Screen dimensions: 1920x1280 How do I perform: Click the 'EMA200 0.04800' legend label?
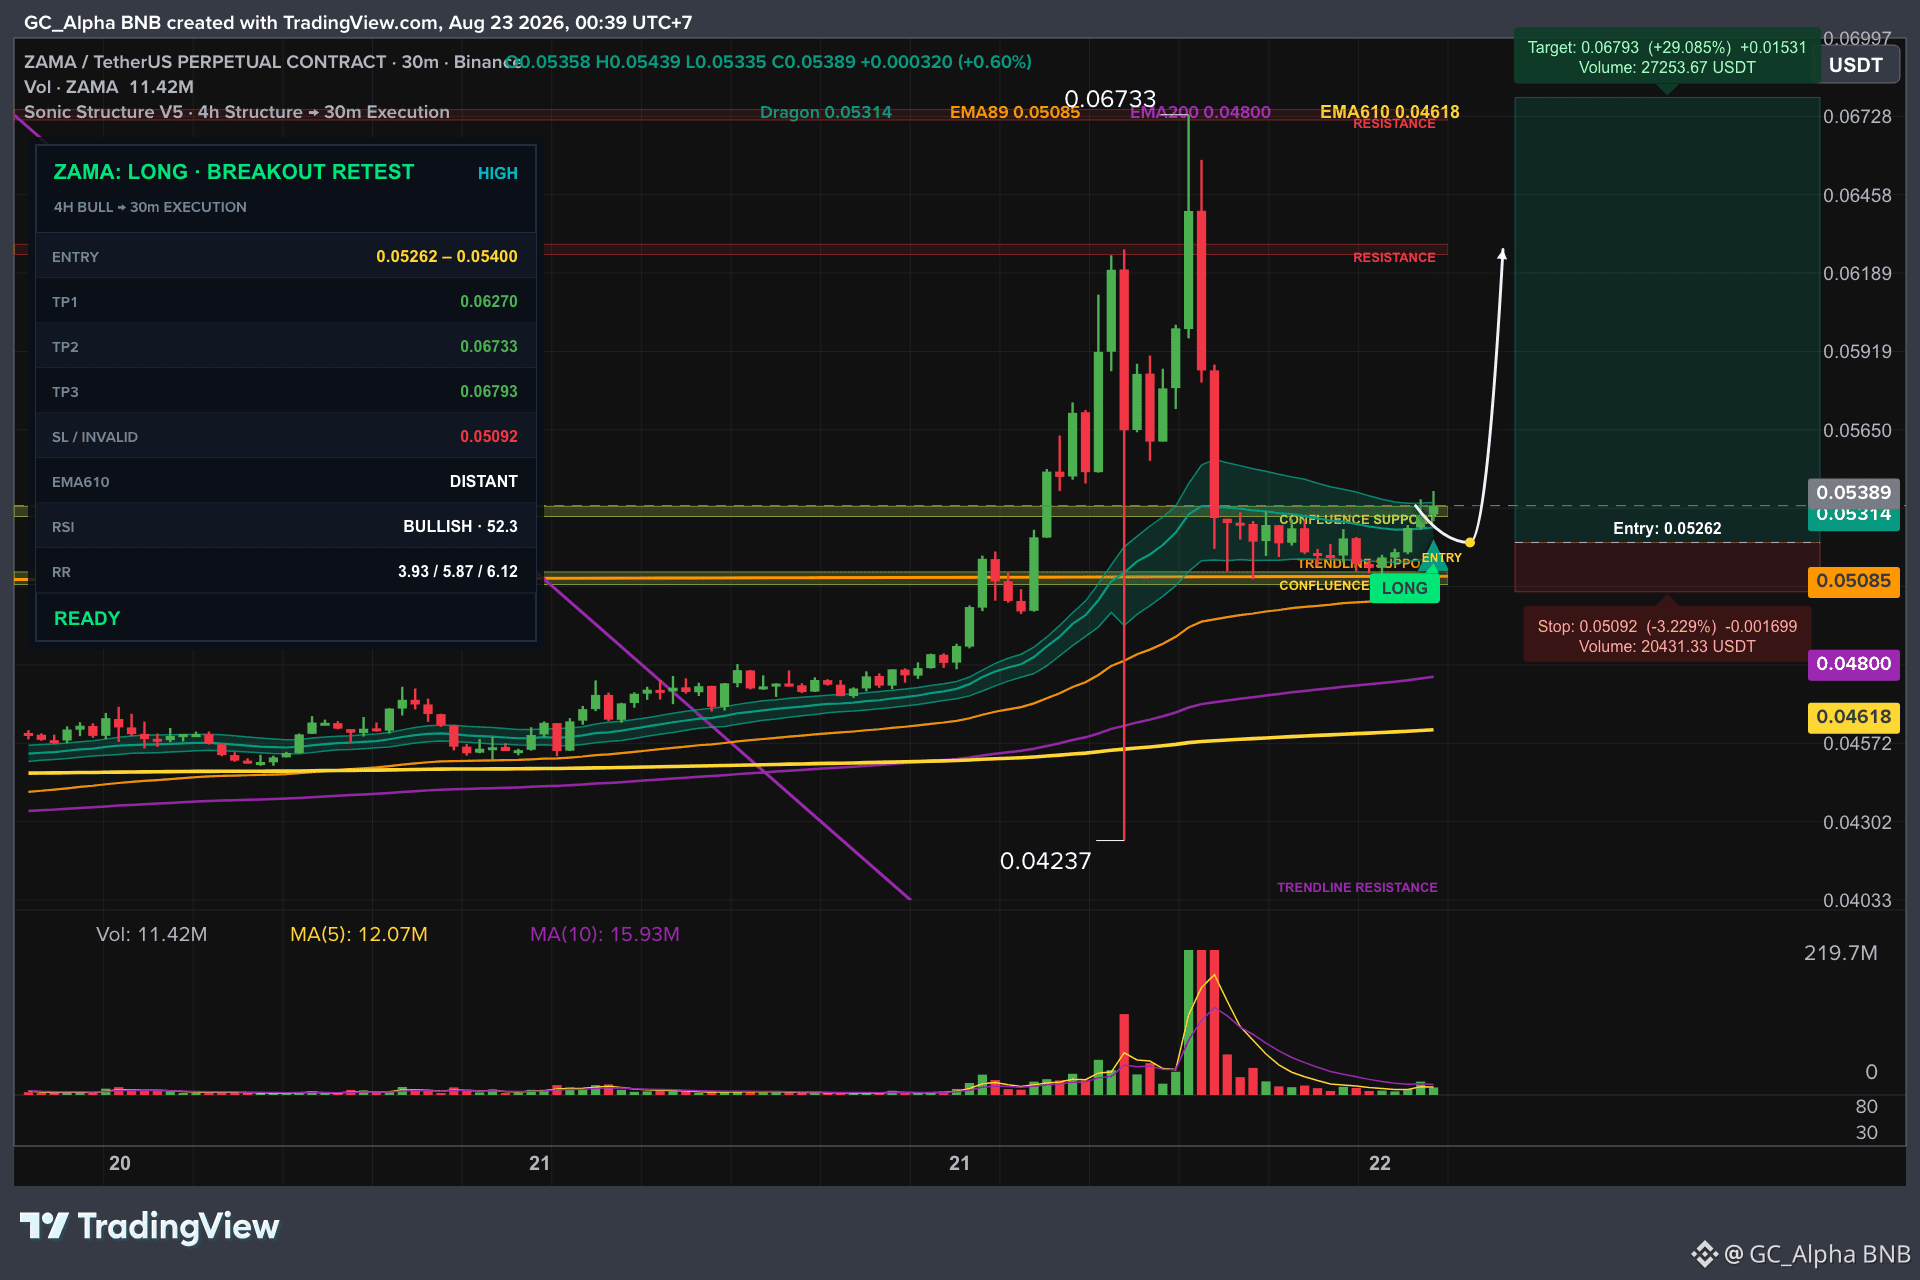pyautogui.click(x=1200, y=112)
